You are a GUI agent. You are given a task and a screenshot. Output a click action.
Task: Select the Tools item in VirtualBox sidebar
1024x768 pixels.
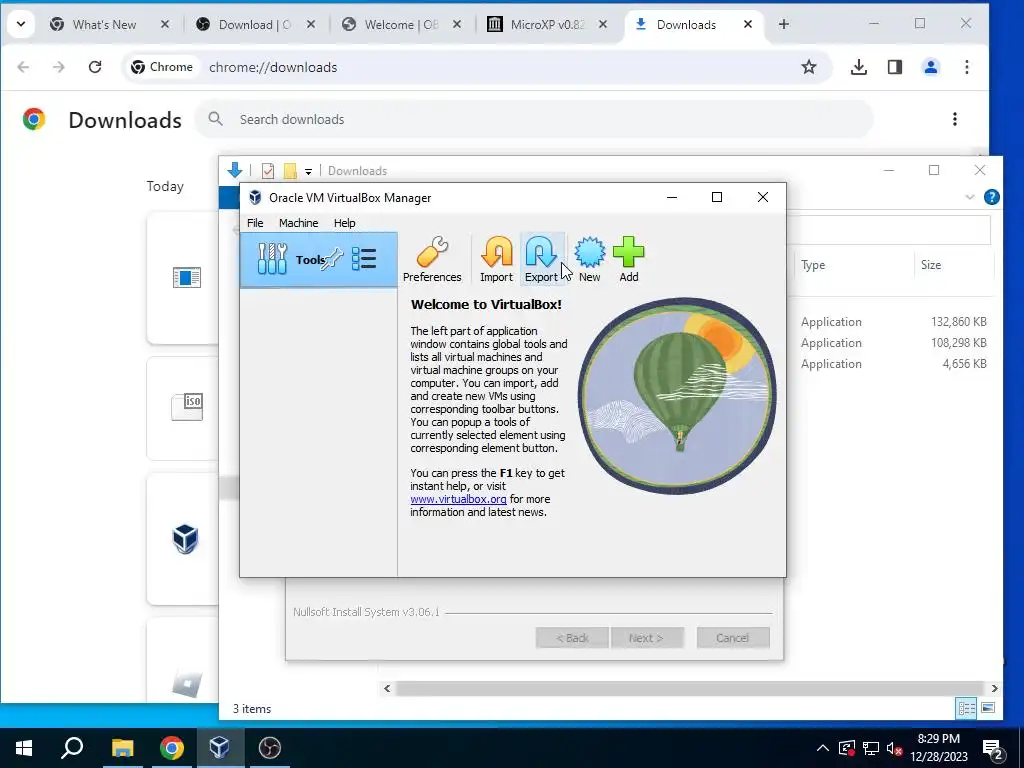pos(319,260)
